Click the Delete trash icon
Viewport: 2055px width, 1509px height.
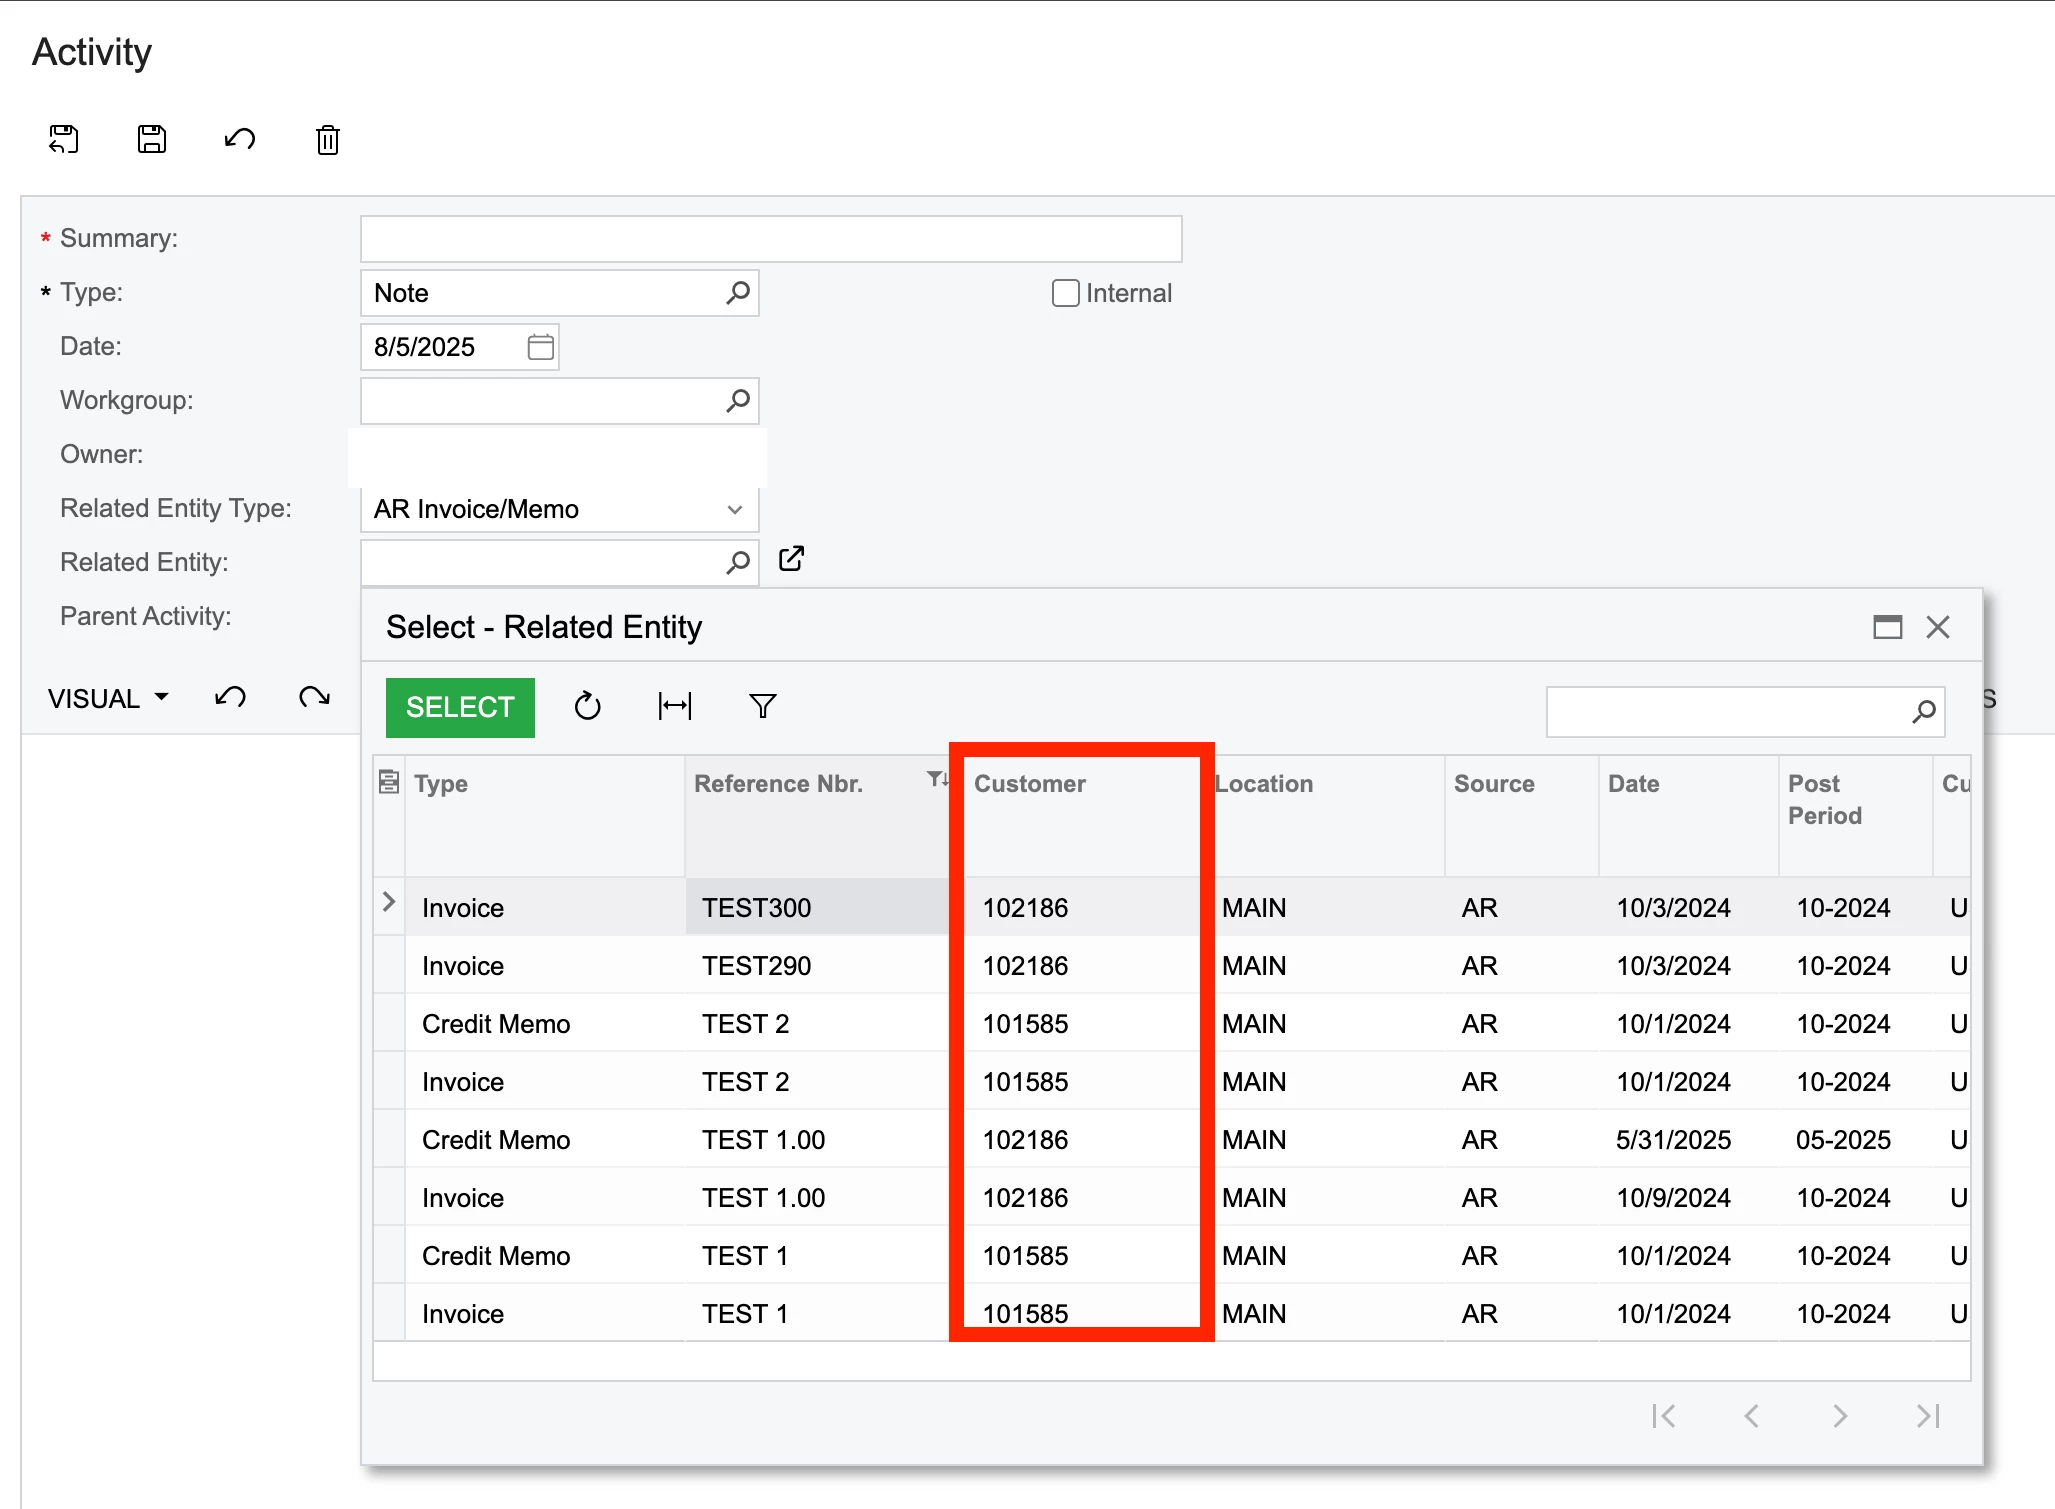[328, 139]
